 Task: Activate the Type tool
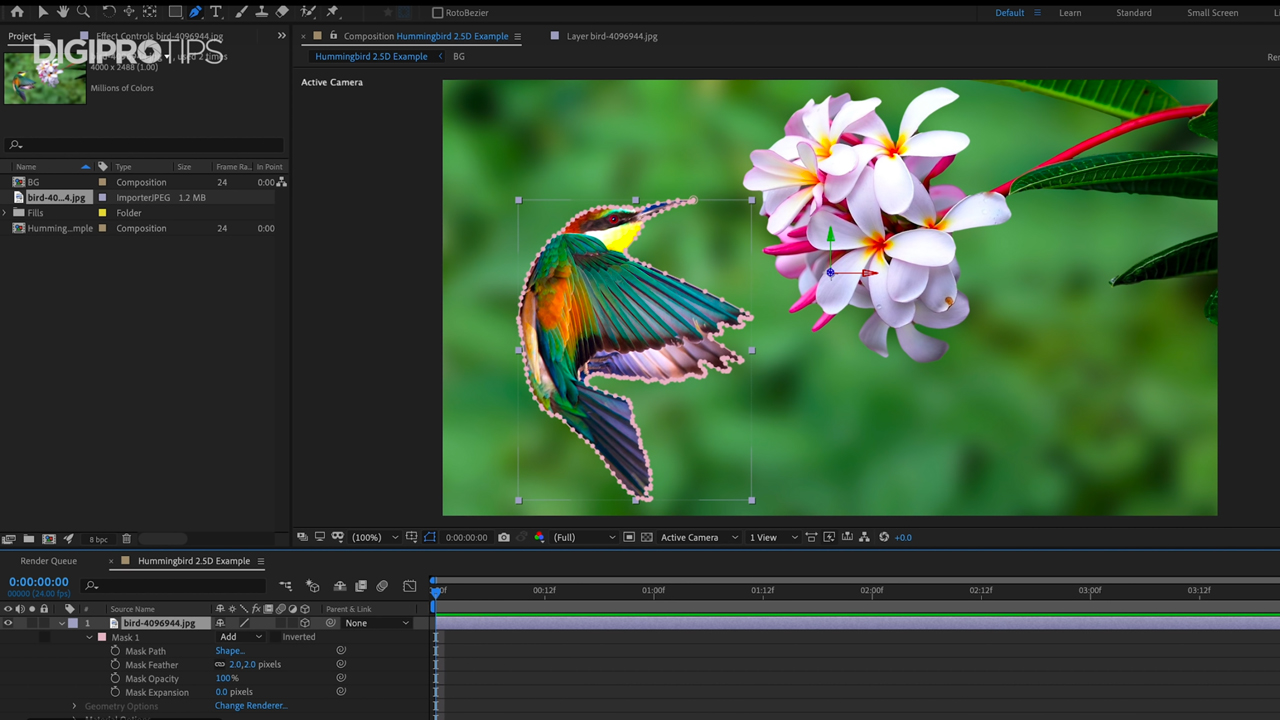pyautogui.click(x=216, y=12)
